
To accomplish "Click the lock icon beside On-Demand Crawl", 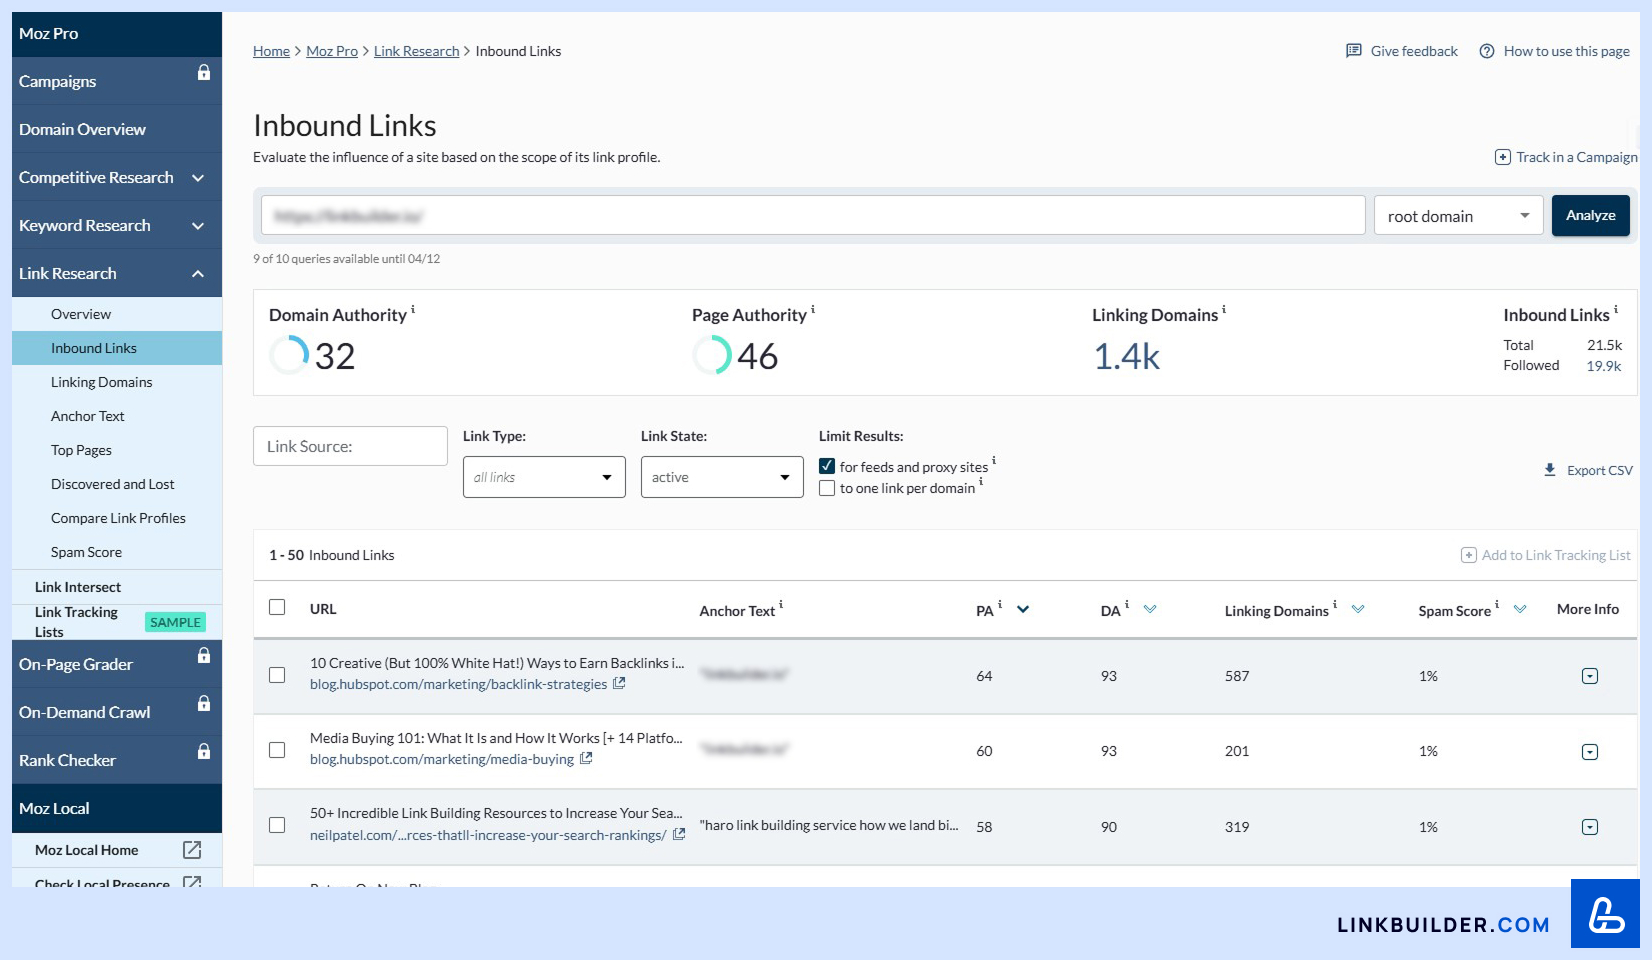I will click(204, 703).
